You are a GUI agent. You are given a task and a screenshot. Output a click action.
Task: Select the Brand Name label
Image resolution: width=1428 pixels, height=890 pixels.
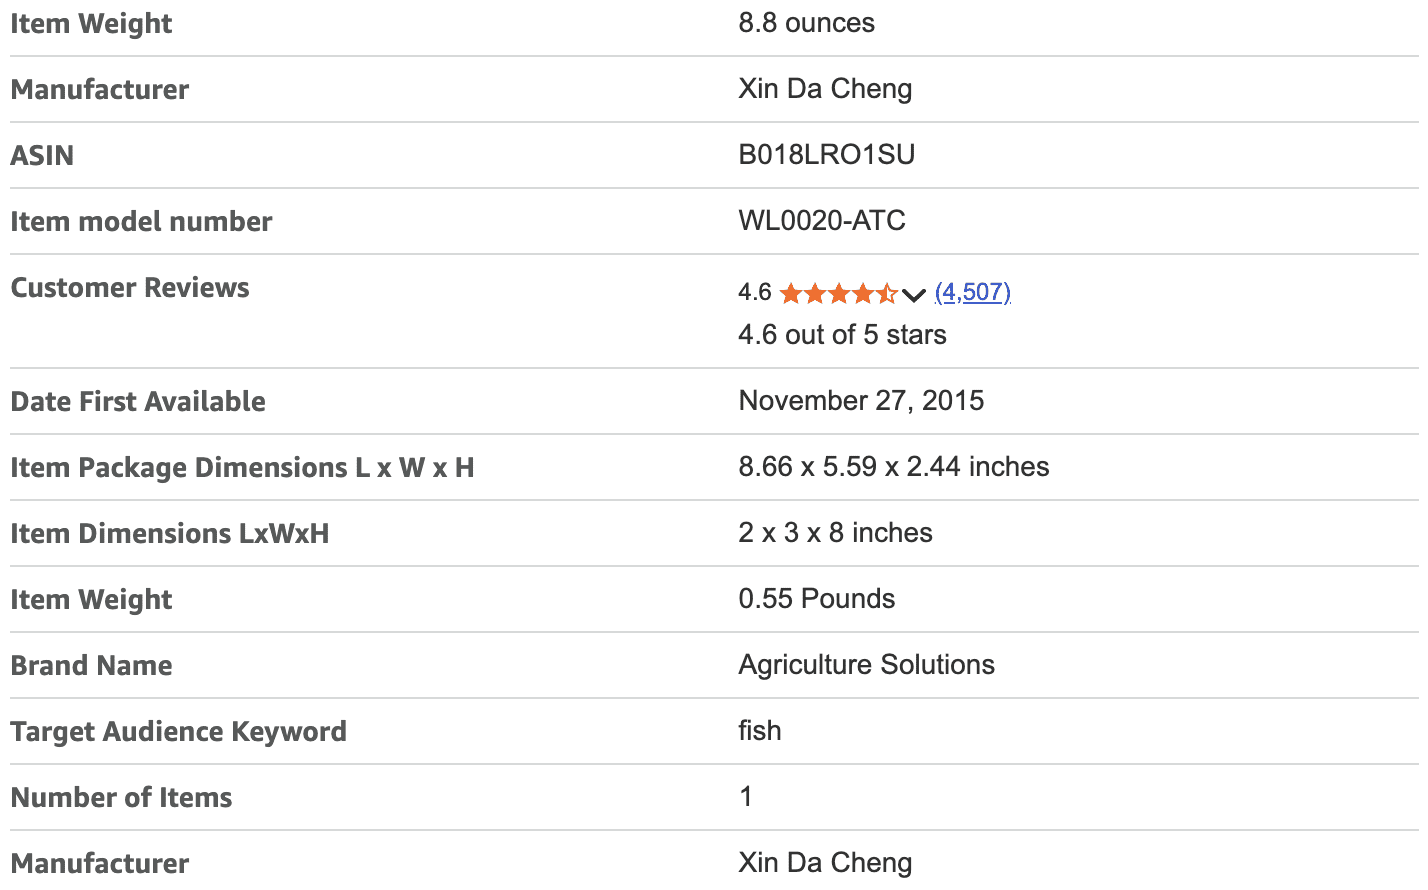point(91,666)
